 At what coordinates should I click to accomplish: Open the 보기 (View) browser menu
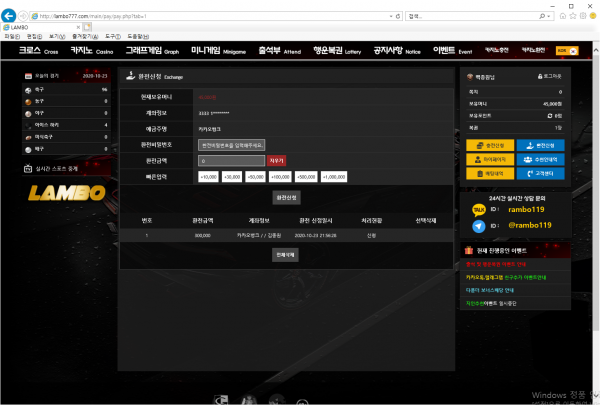pyautogui.click(x=57, y=36)
